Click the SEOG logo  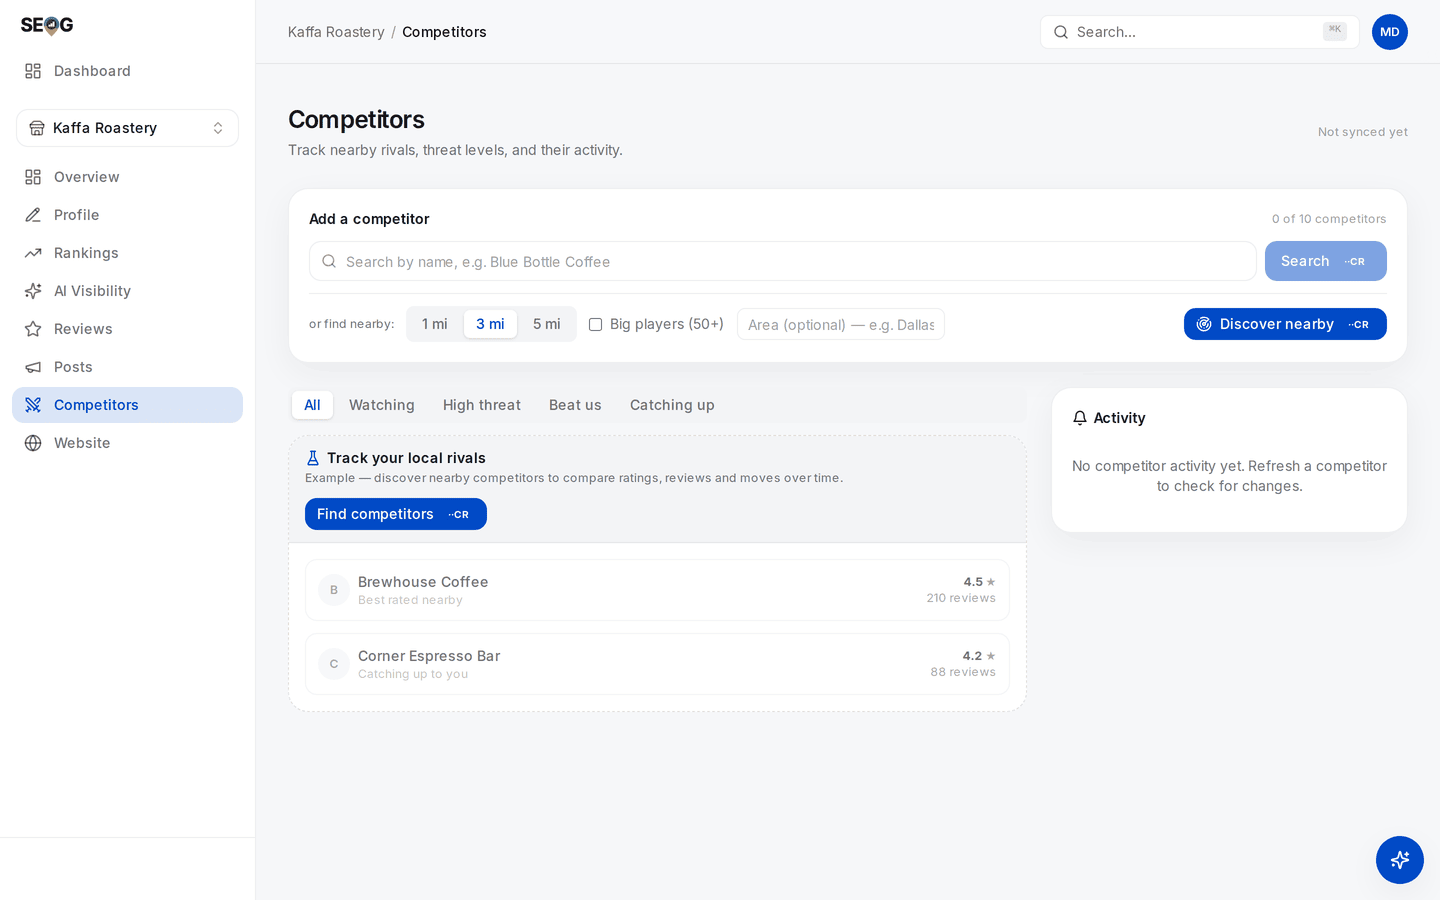[x=47, y=25]
